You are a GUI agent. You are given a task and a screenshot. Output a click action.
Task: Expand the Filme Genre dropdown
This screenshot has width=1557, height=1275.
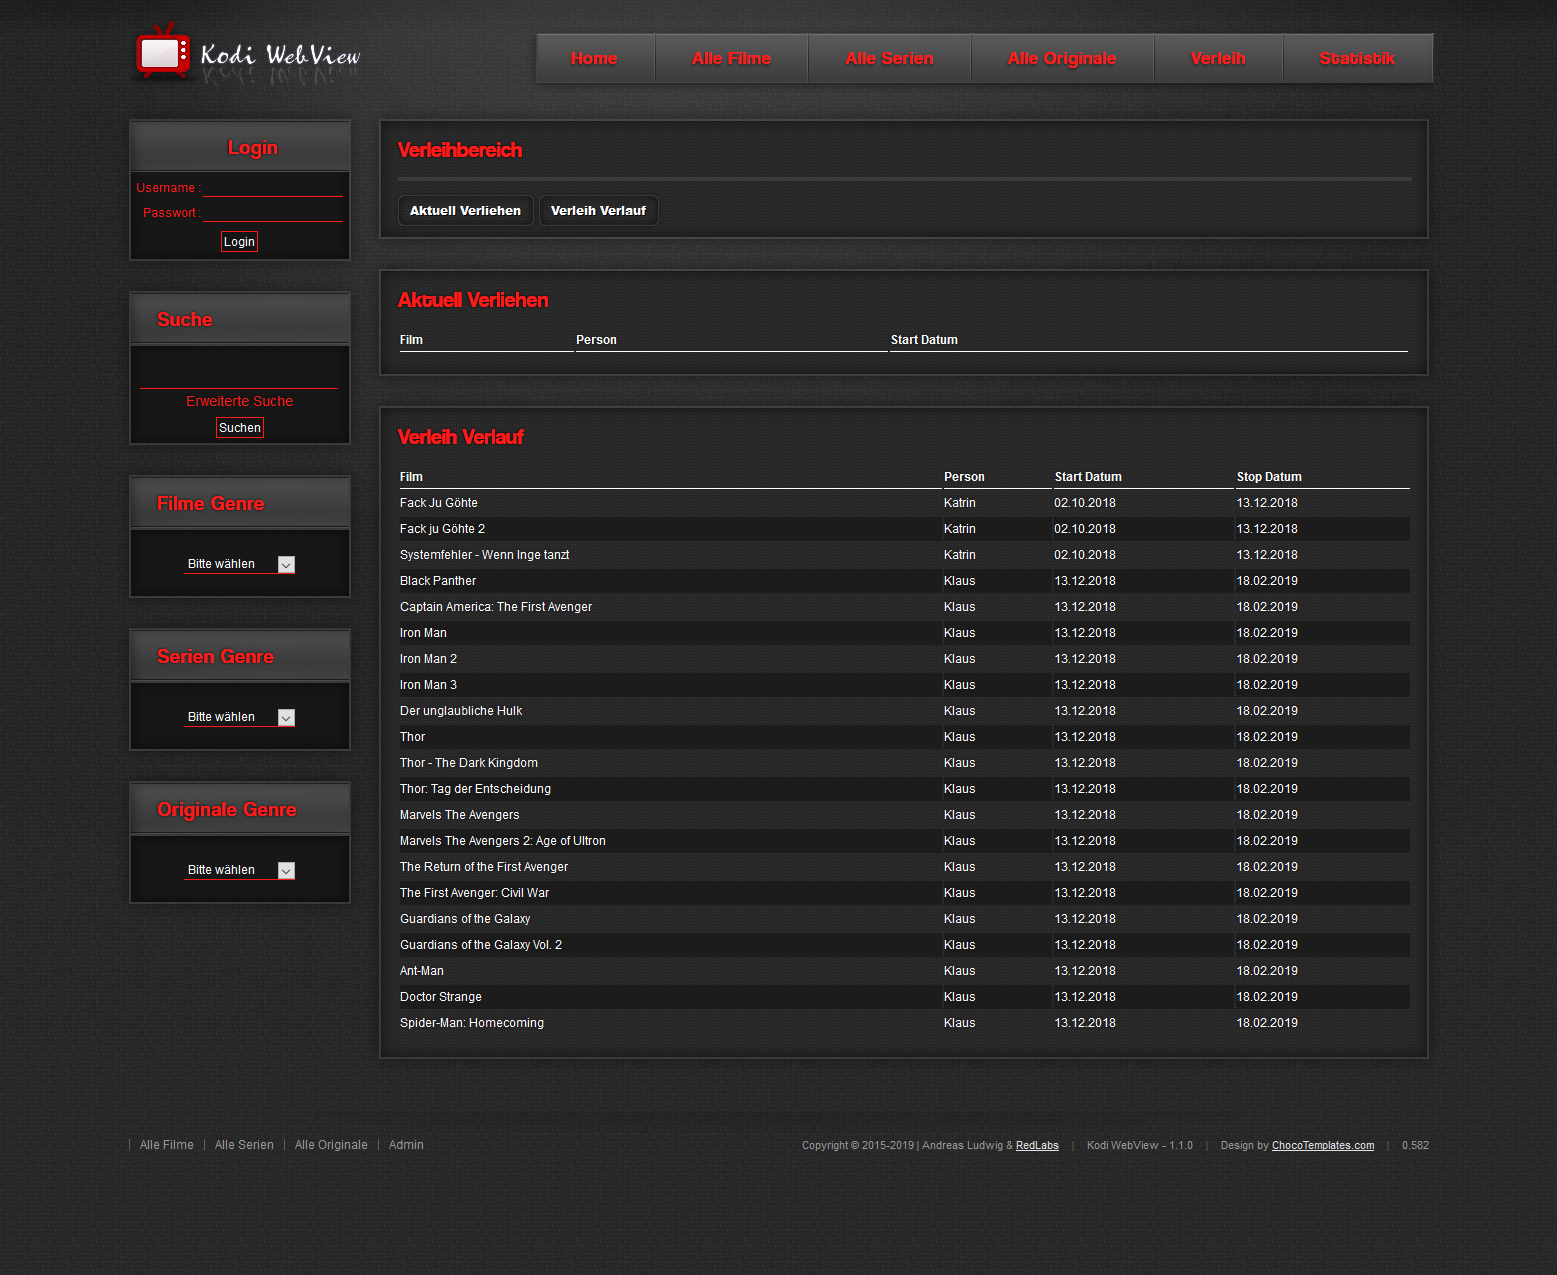(x=239, y=564)
